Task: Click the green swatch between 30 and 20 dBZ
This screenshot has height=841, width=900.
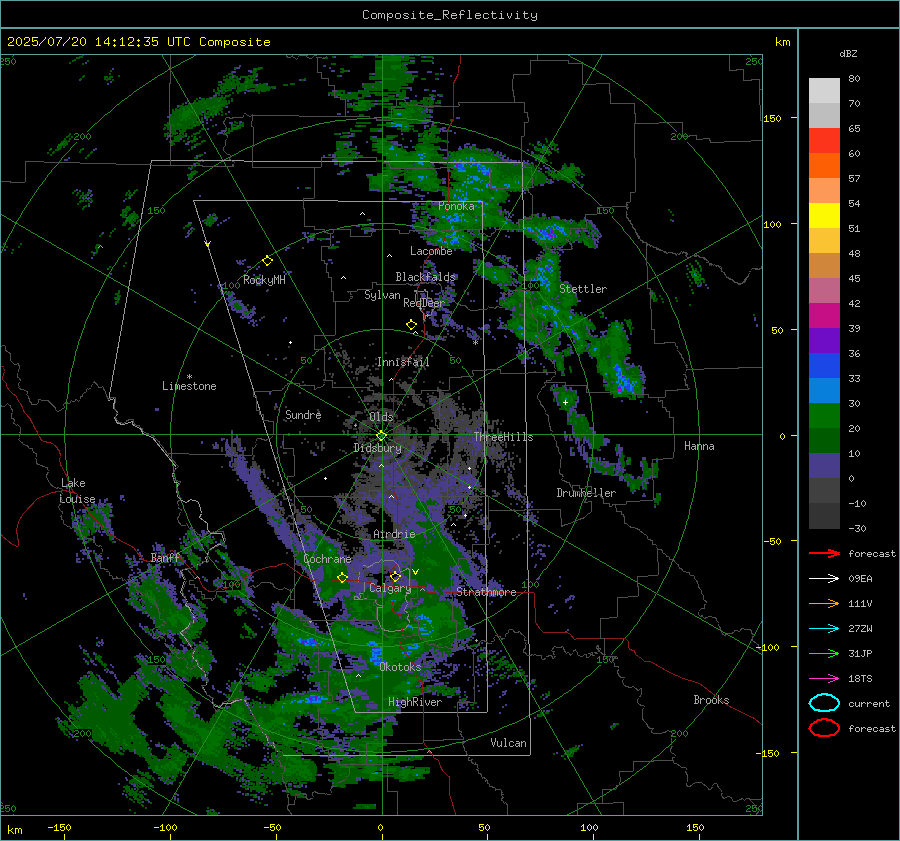Action: (x=824, y=416)
